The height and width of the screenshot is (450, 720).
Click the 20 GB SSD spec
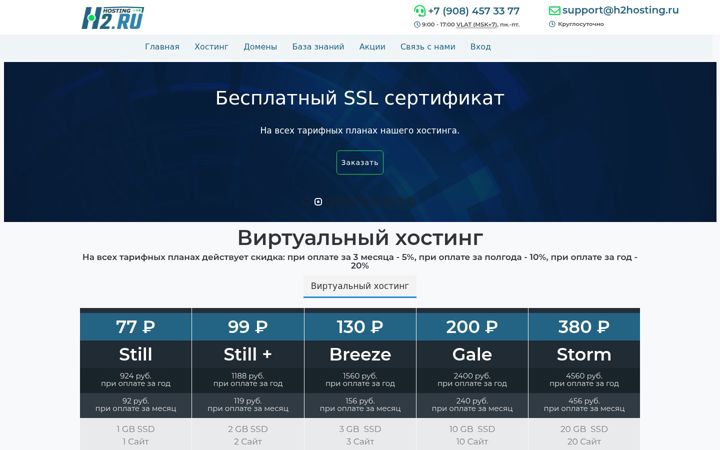(x=584, y=429)
